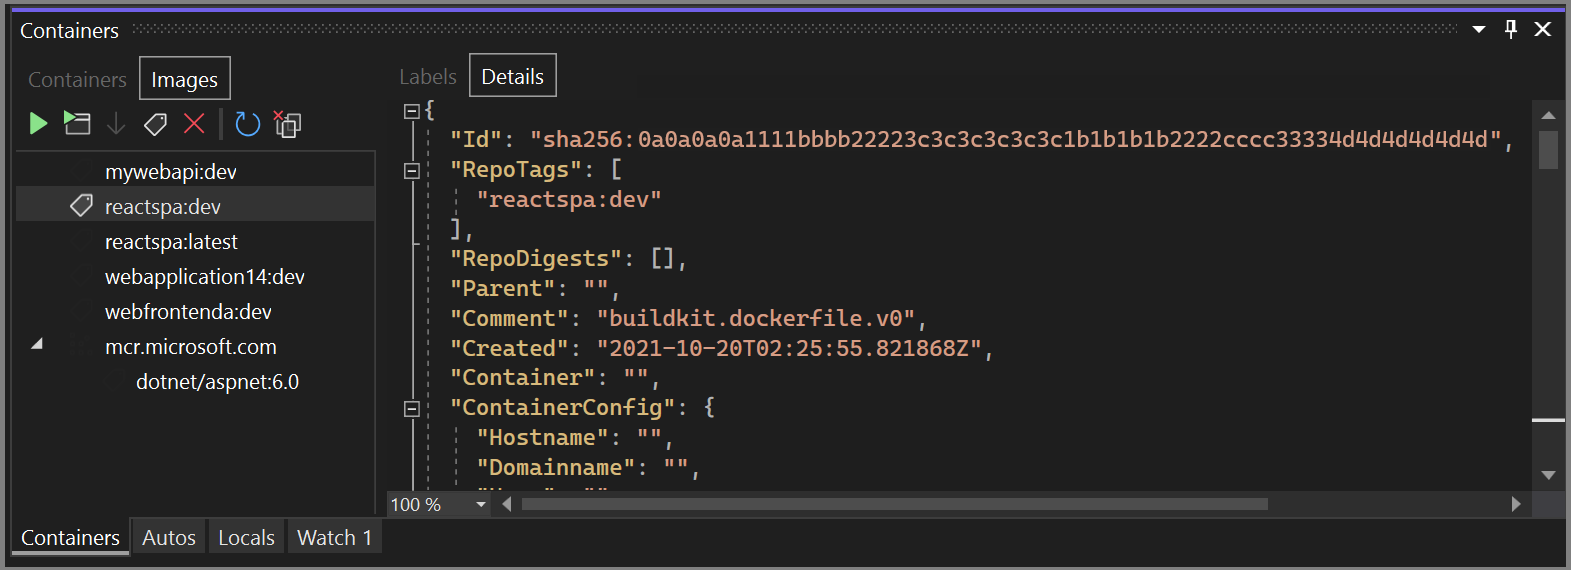This screenshot has height=570, width=1571.
Task: Select the Details tab
Action: tap(513, 76)
